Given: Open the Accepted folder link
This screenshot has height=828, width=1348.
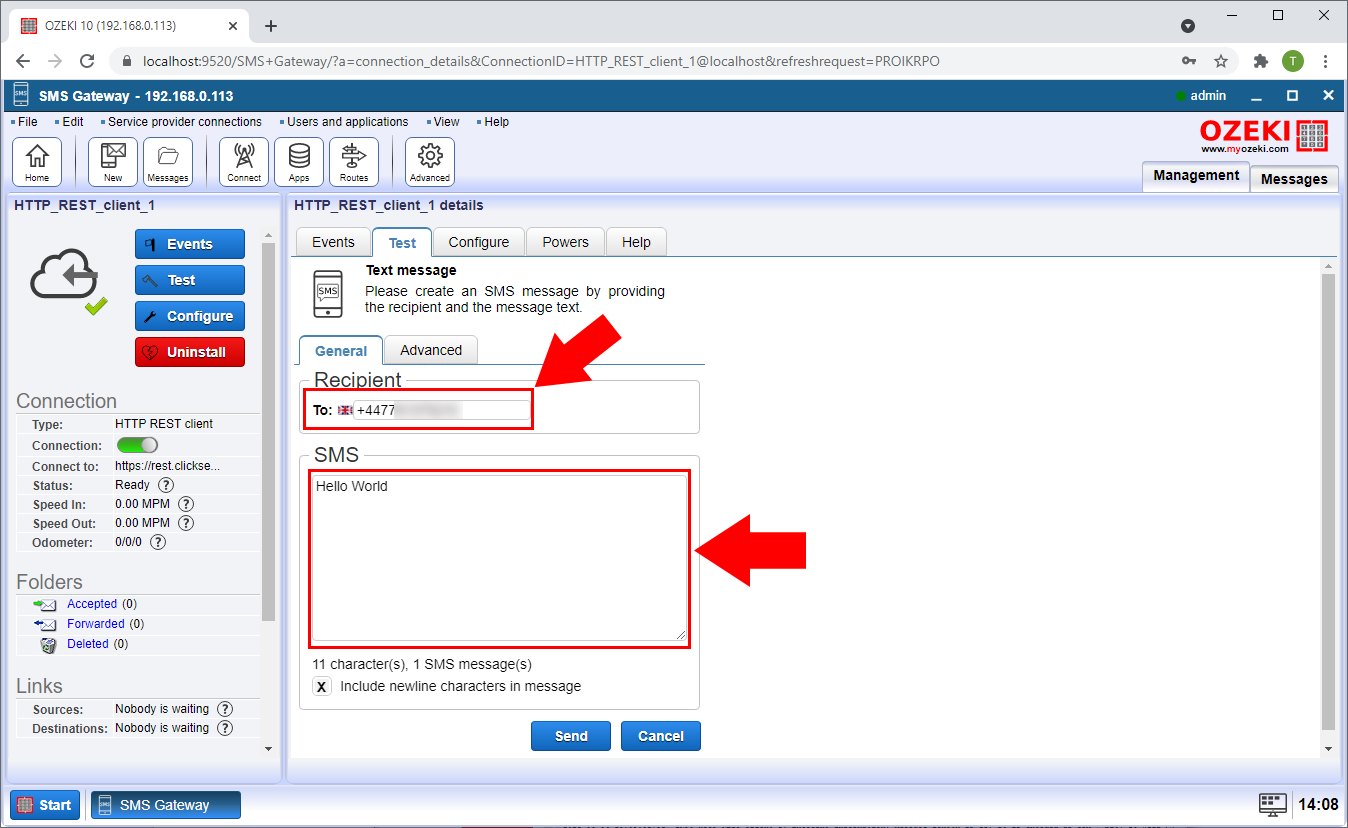Looking at the screenshot, I should point(92,604).
